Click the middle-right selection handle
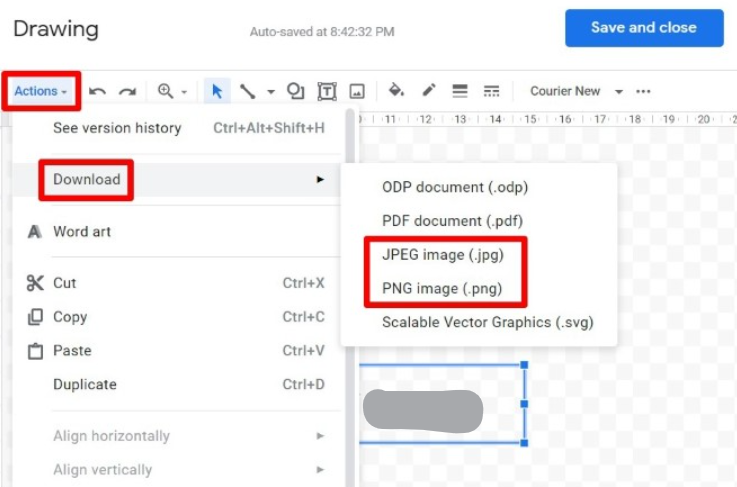 click(525, 404)
